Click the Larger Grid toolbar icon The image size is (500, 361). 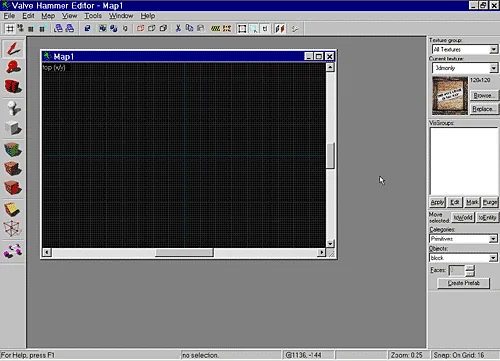(x=42, y=29)
